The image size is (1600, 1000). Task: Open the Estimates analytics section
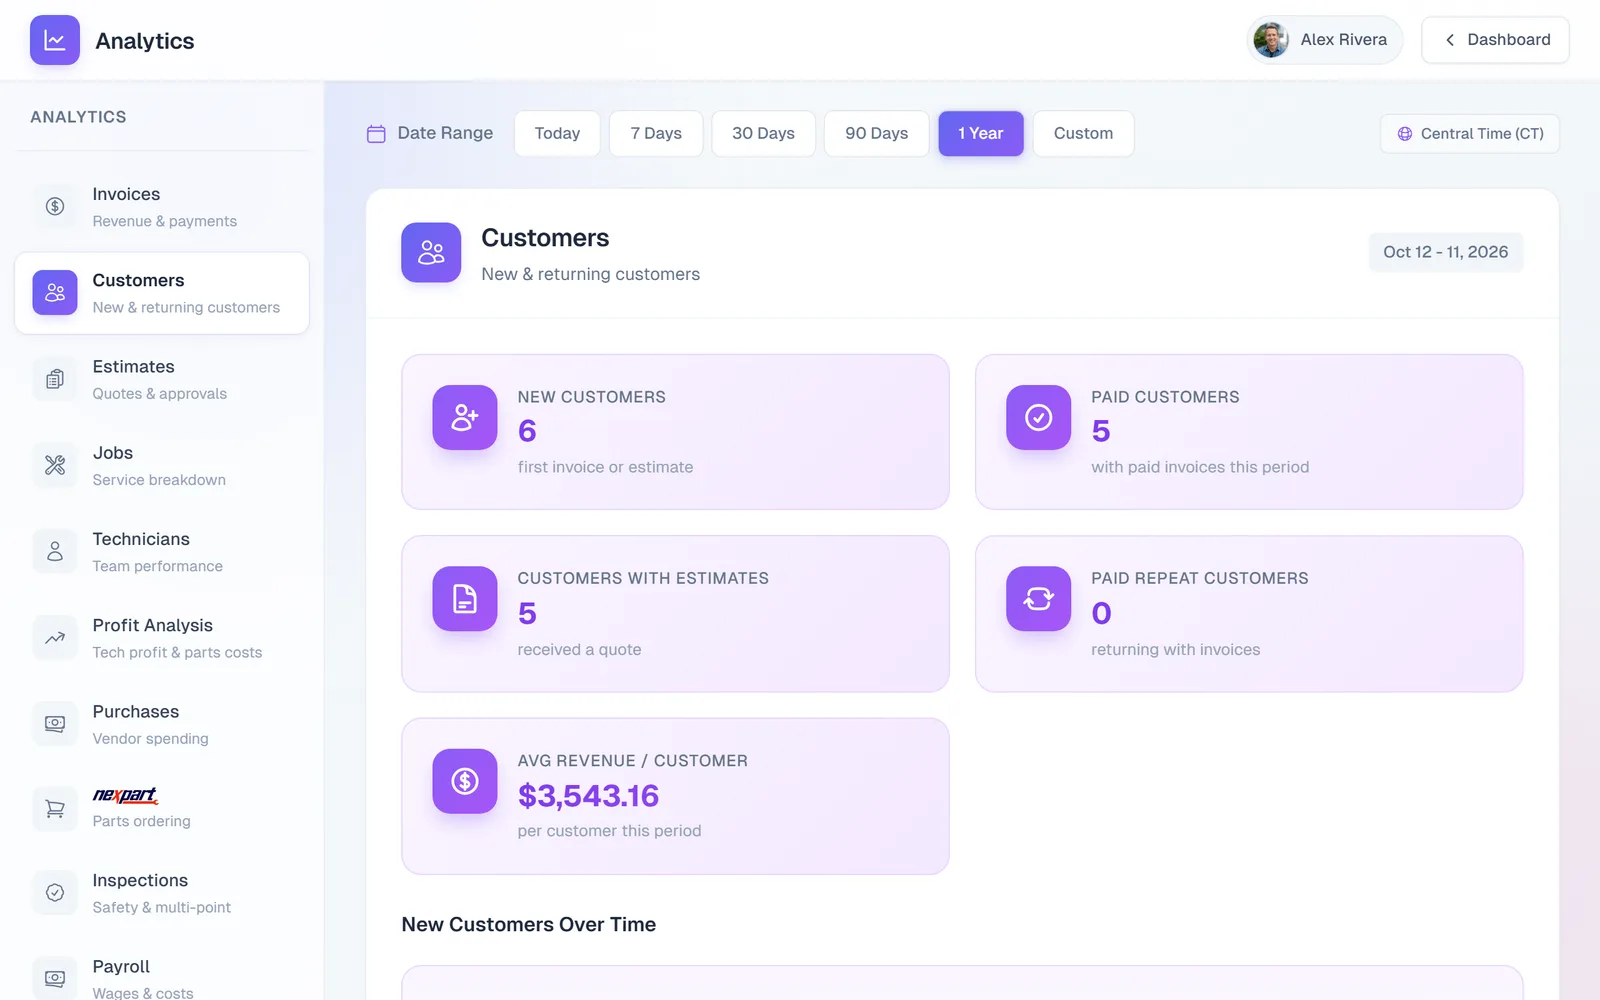point(162,379)
